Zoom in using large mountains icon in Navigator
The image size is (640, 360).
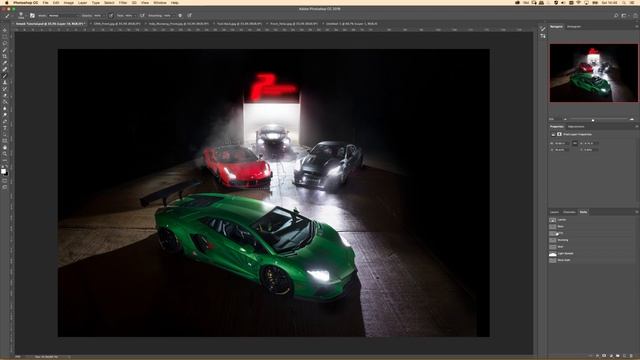click(632, 119)
